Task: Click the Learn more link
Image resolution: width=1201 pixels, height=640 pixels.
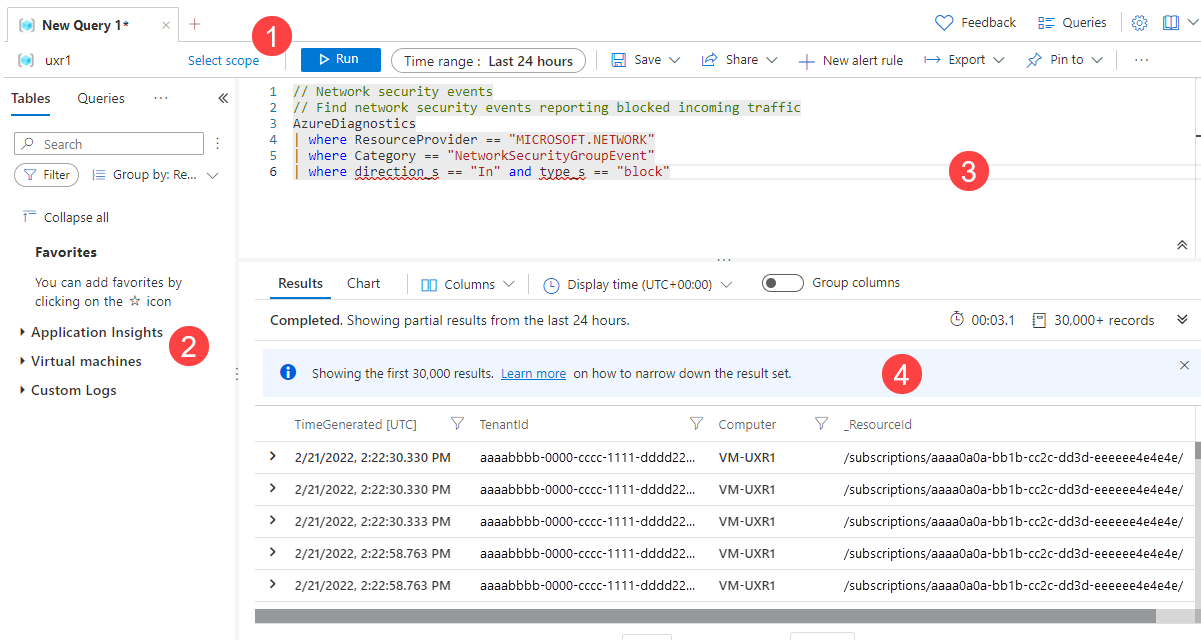Action: (533, 373)
